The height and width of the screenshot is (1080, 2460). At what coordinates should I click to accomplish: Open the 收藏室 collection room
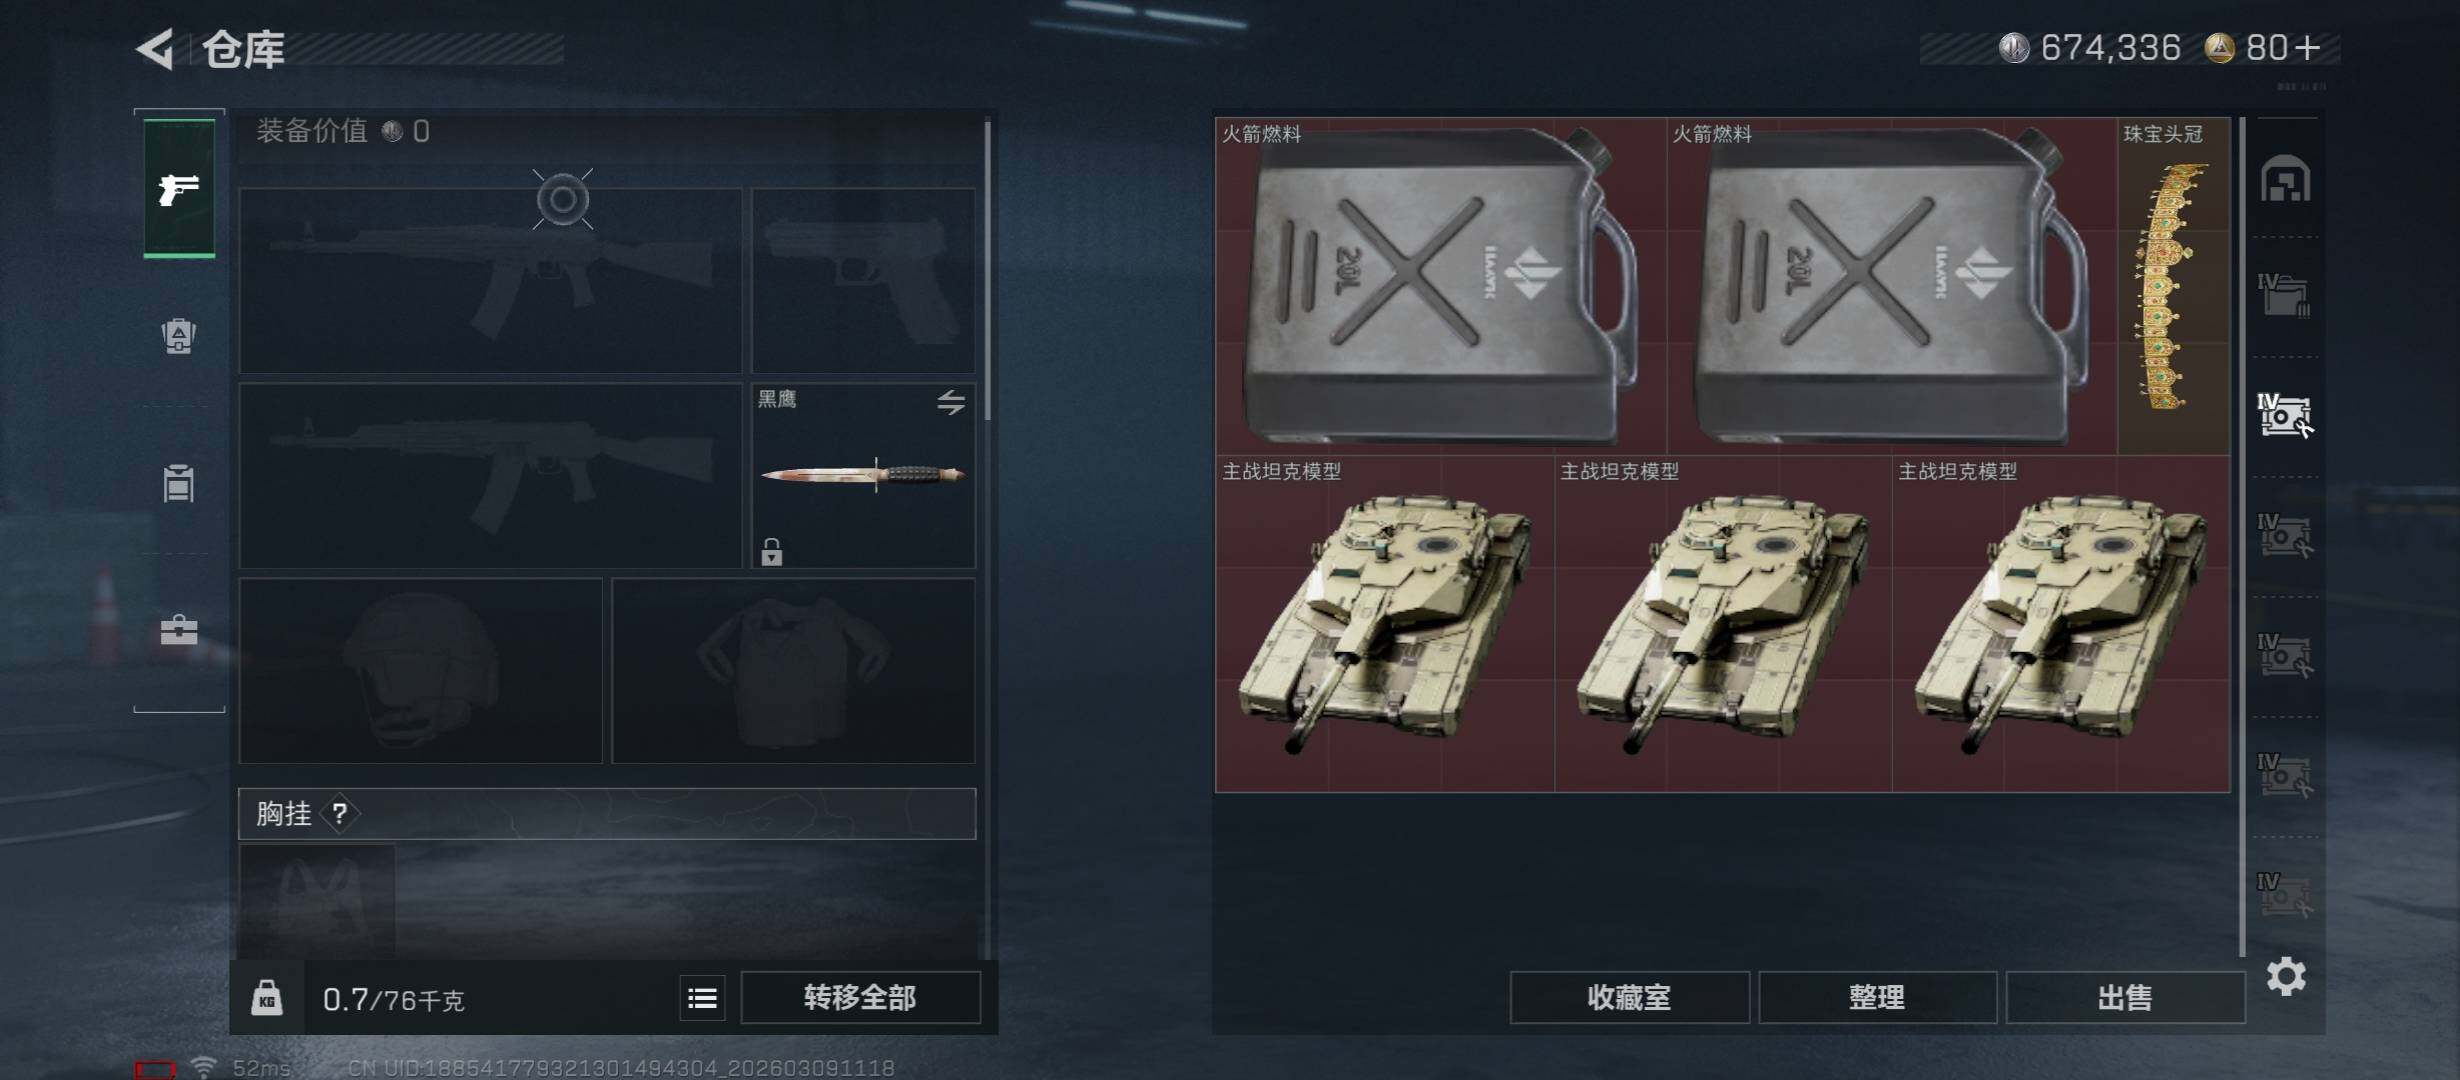click(1629, 997)
